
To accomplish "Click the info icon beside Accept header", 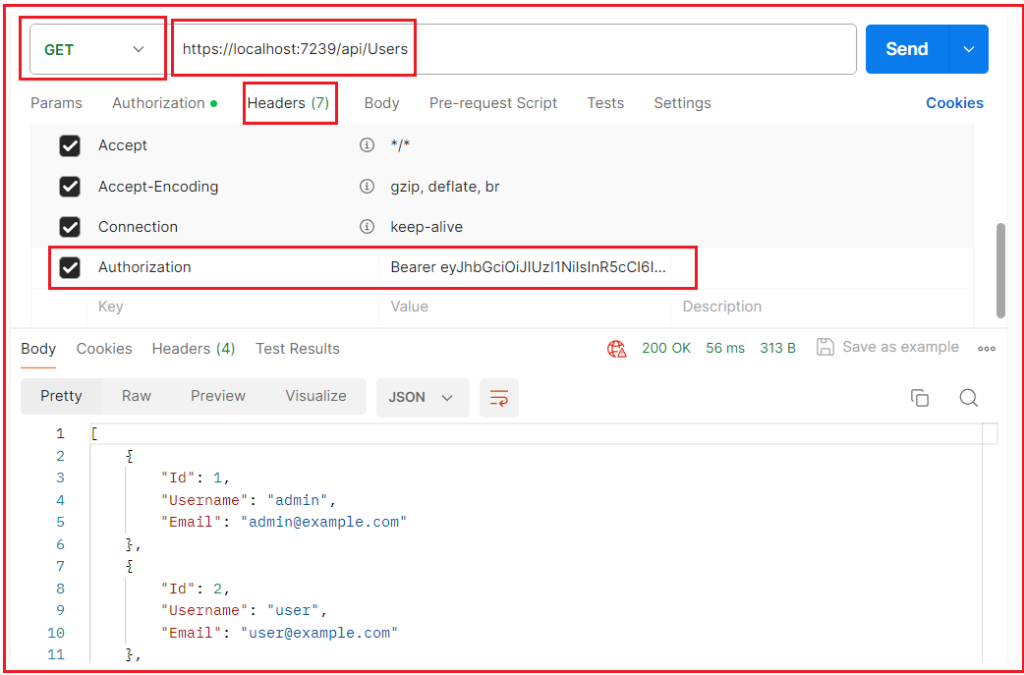I will (x=366, y=145).
